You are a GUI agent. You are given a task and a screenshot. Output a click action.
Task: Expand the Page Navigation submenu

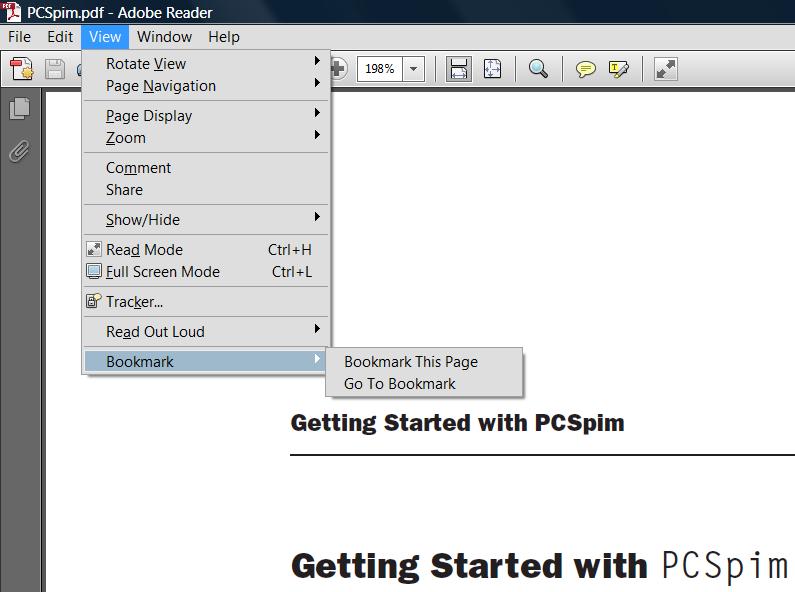click(206, 86)
